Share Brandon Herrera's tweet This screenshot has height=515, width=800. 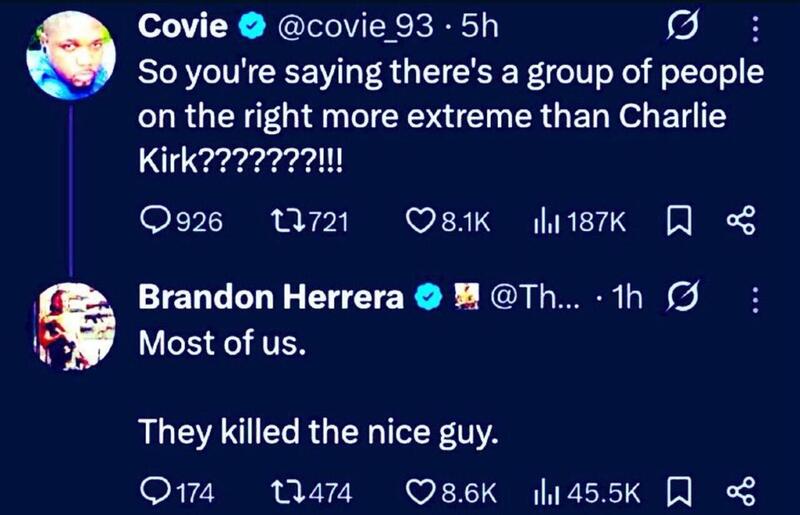pos(740,492)
